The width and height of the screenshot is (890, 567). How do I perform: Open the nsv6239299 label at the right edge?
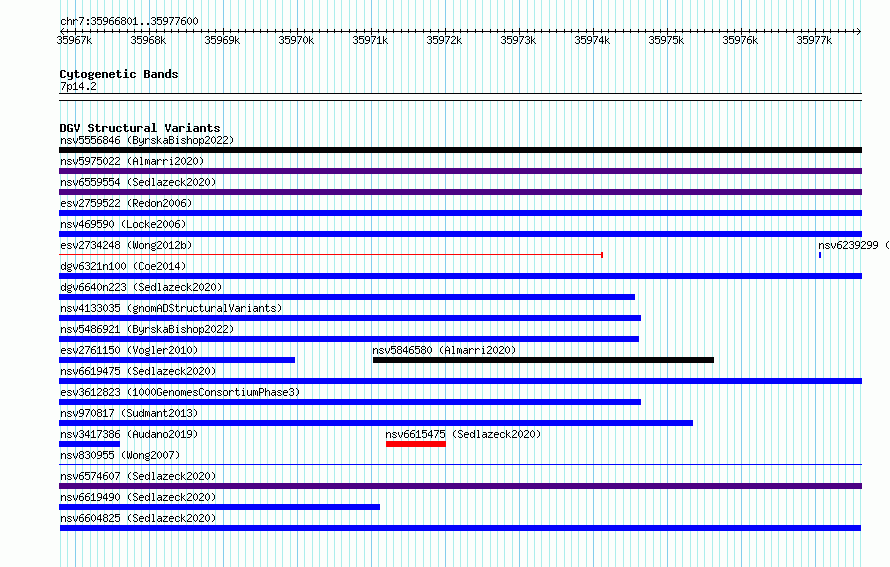point(853,245)
